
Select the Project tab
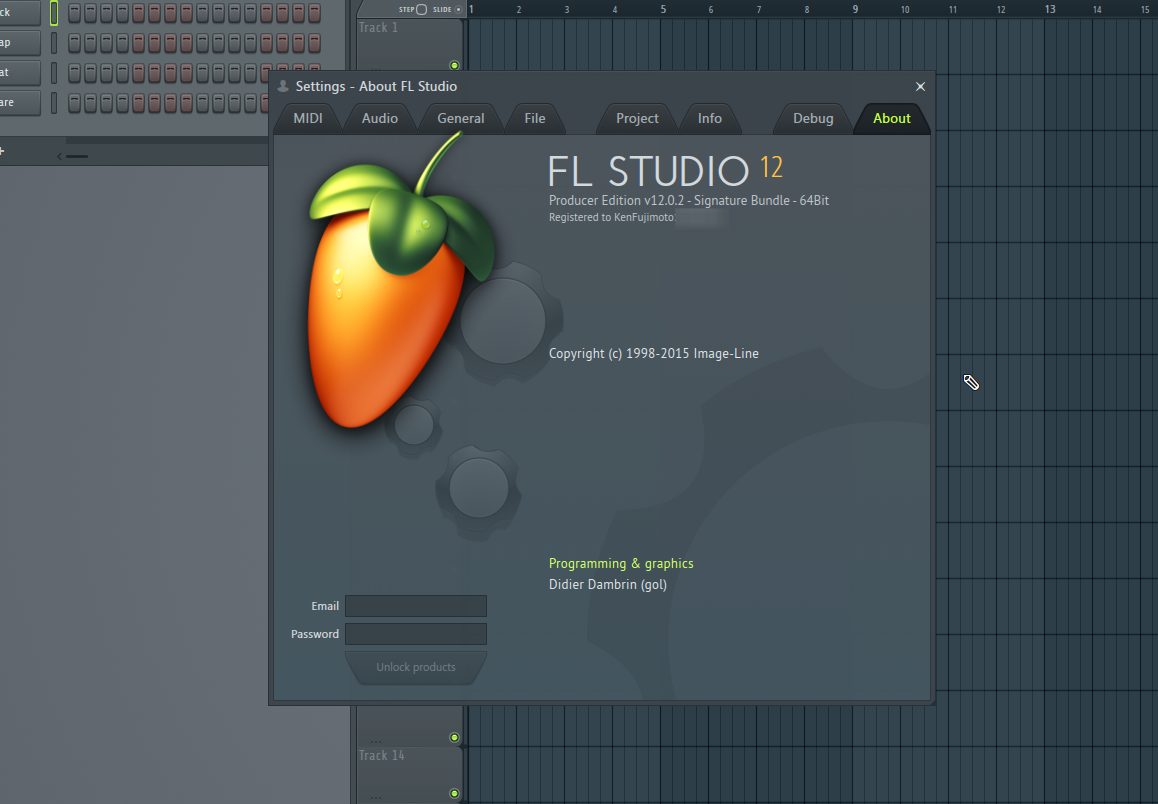pos(637,118)
